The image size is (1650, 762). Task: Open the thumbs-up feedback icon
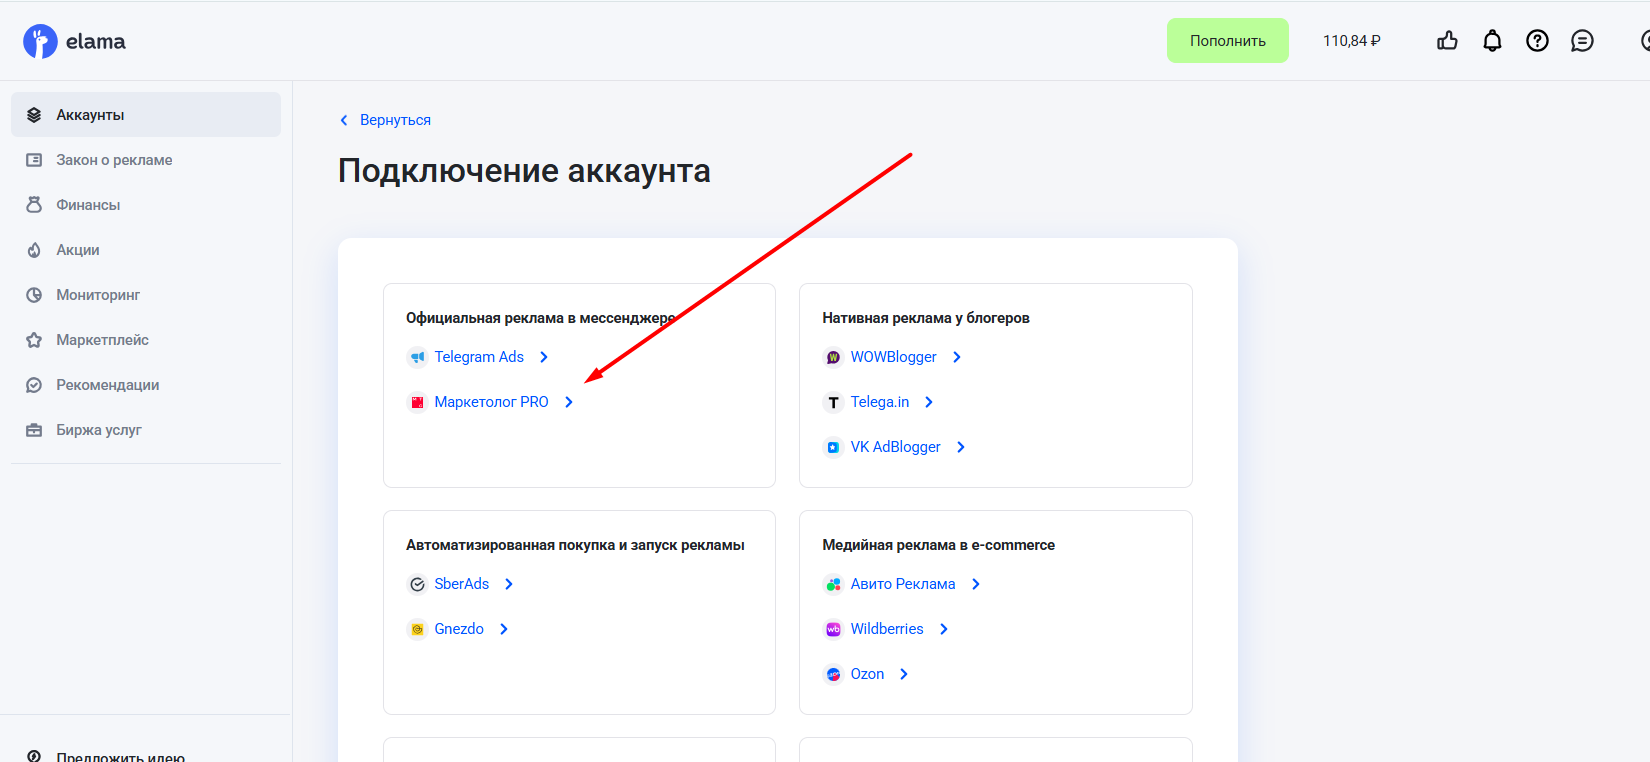pos(1447,41)
